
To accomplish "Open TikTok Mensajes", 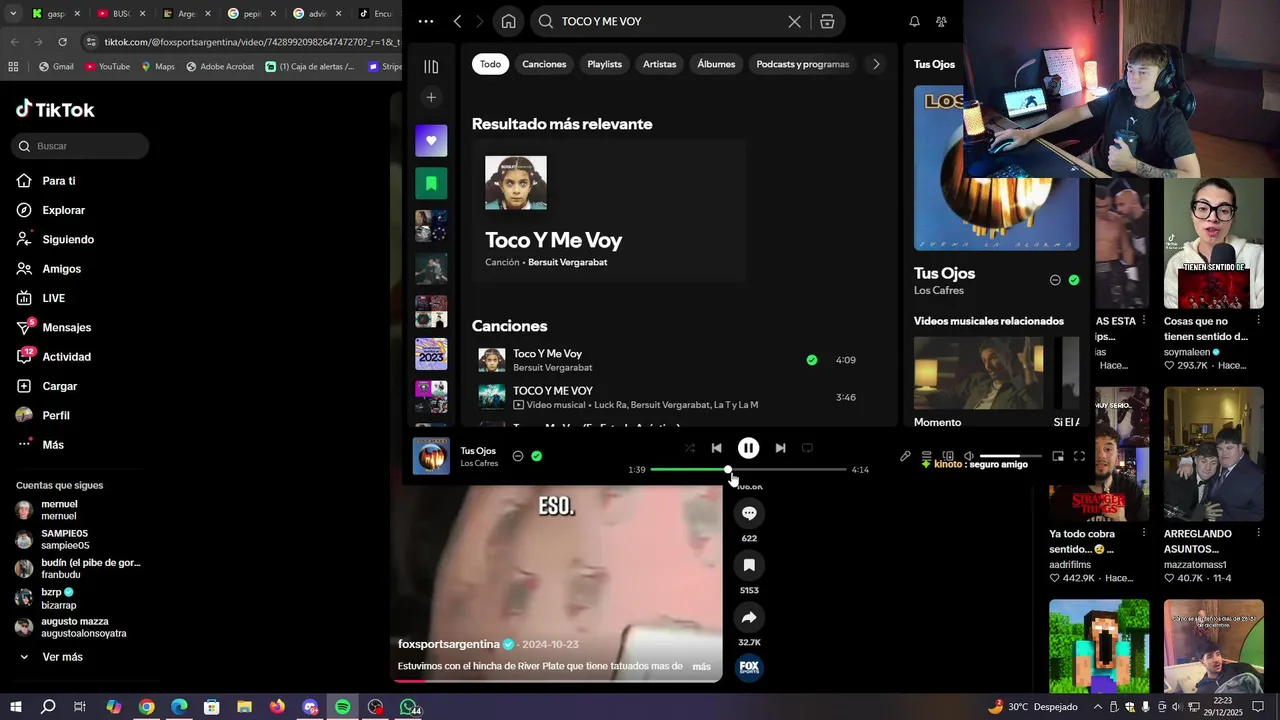I will [x=66, y=327].
